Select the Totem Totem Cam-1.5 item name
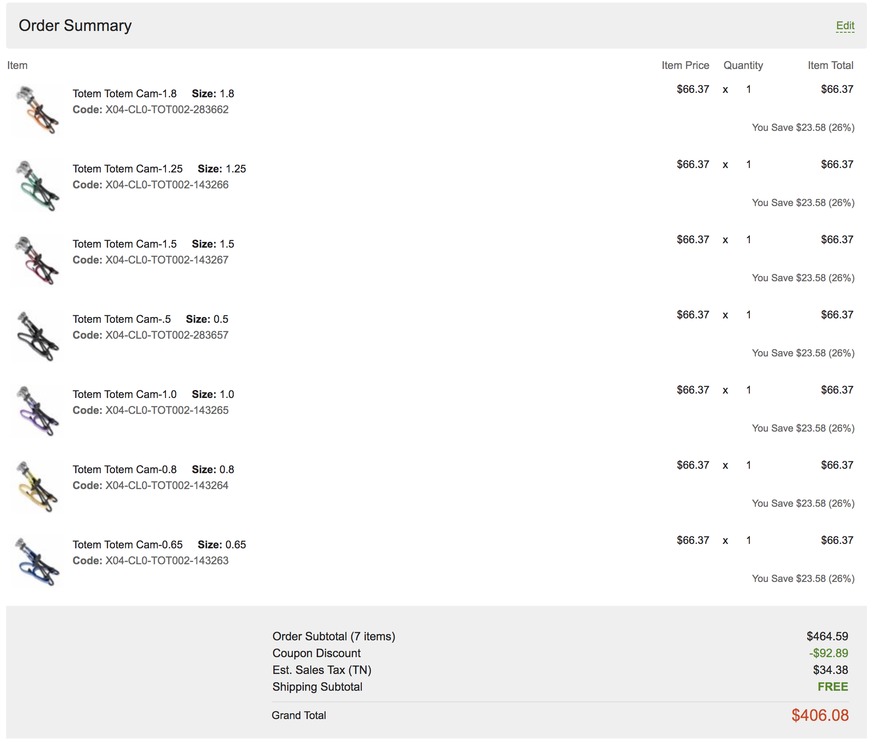 click(x=125, y=244)
